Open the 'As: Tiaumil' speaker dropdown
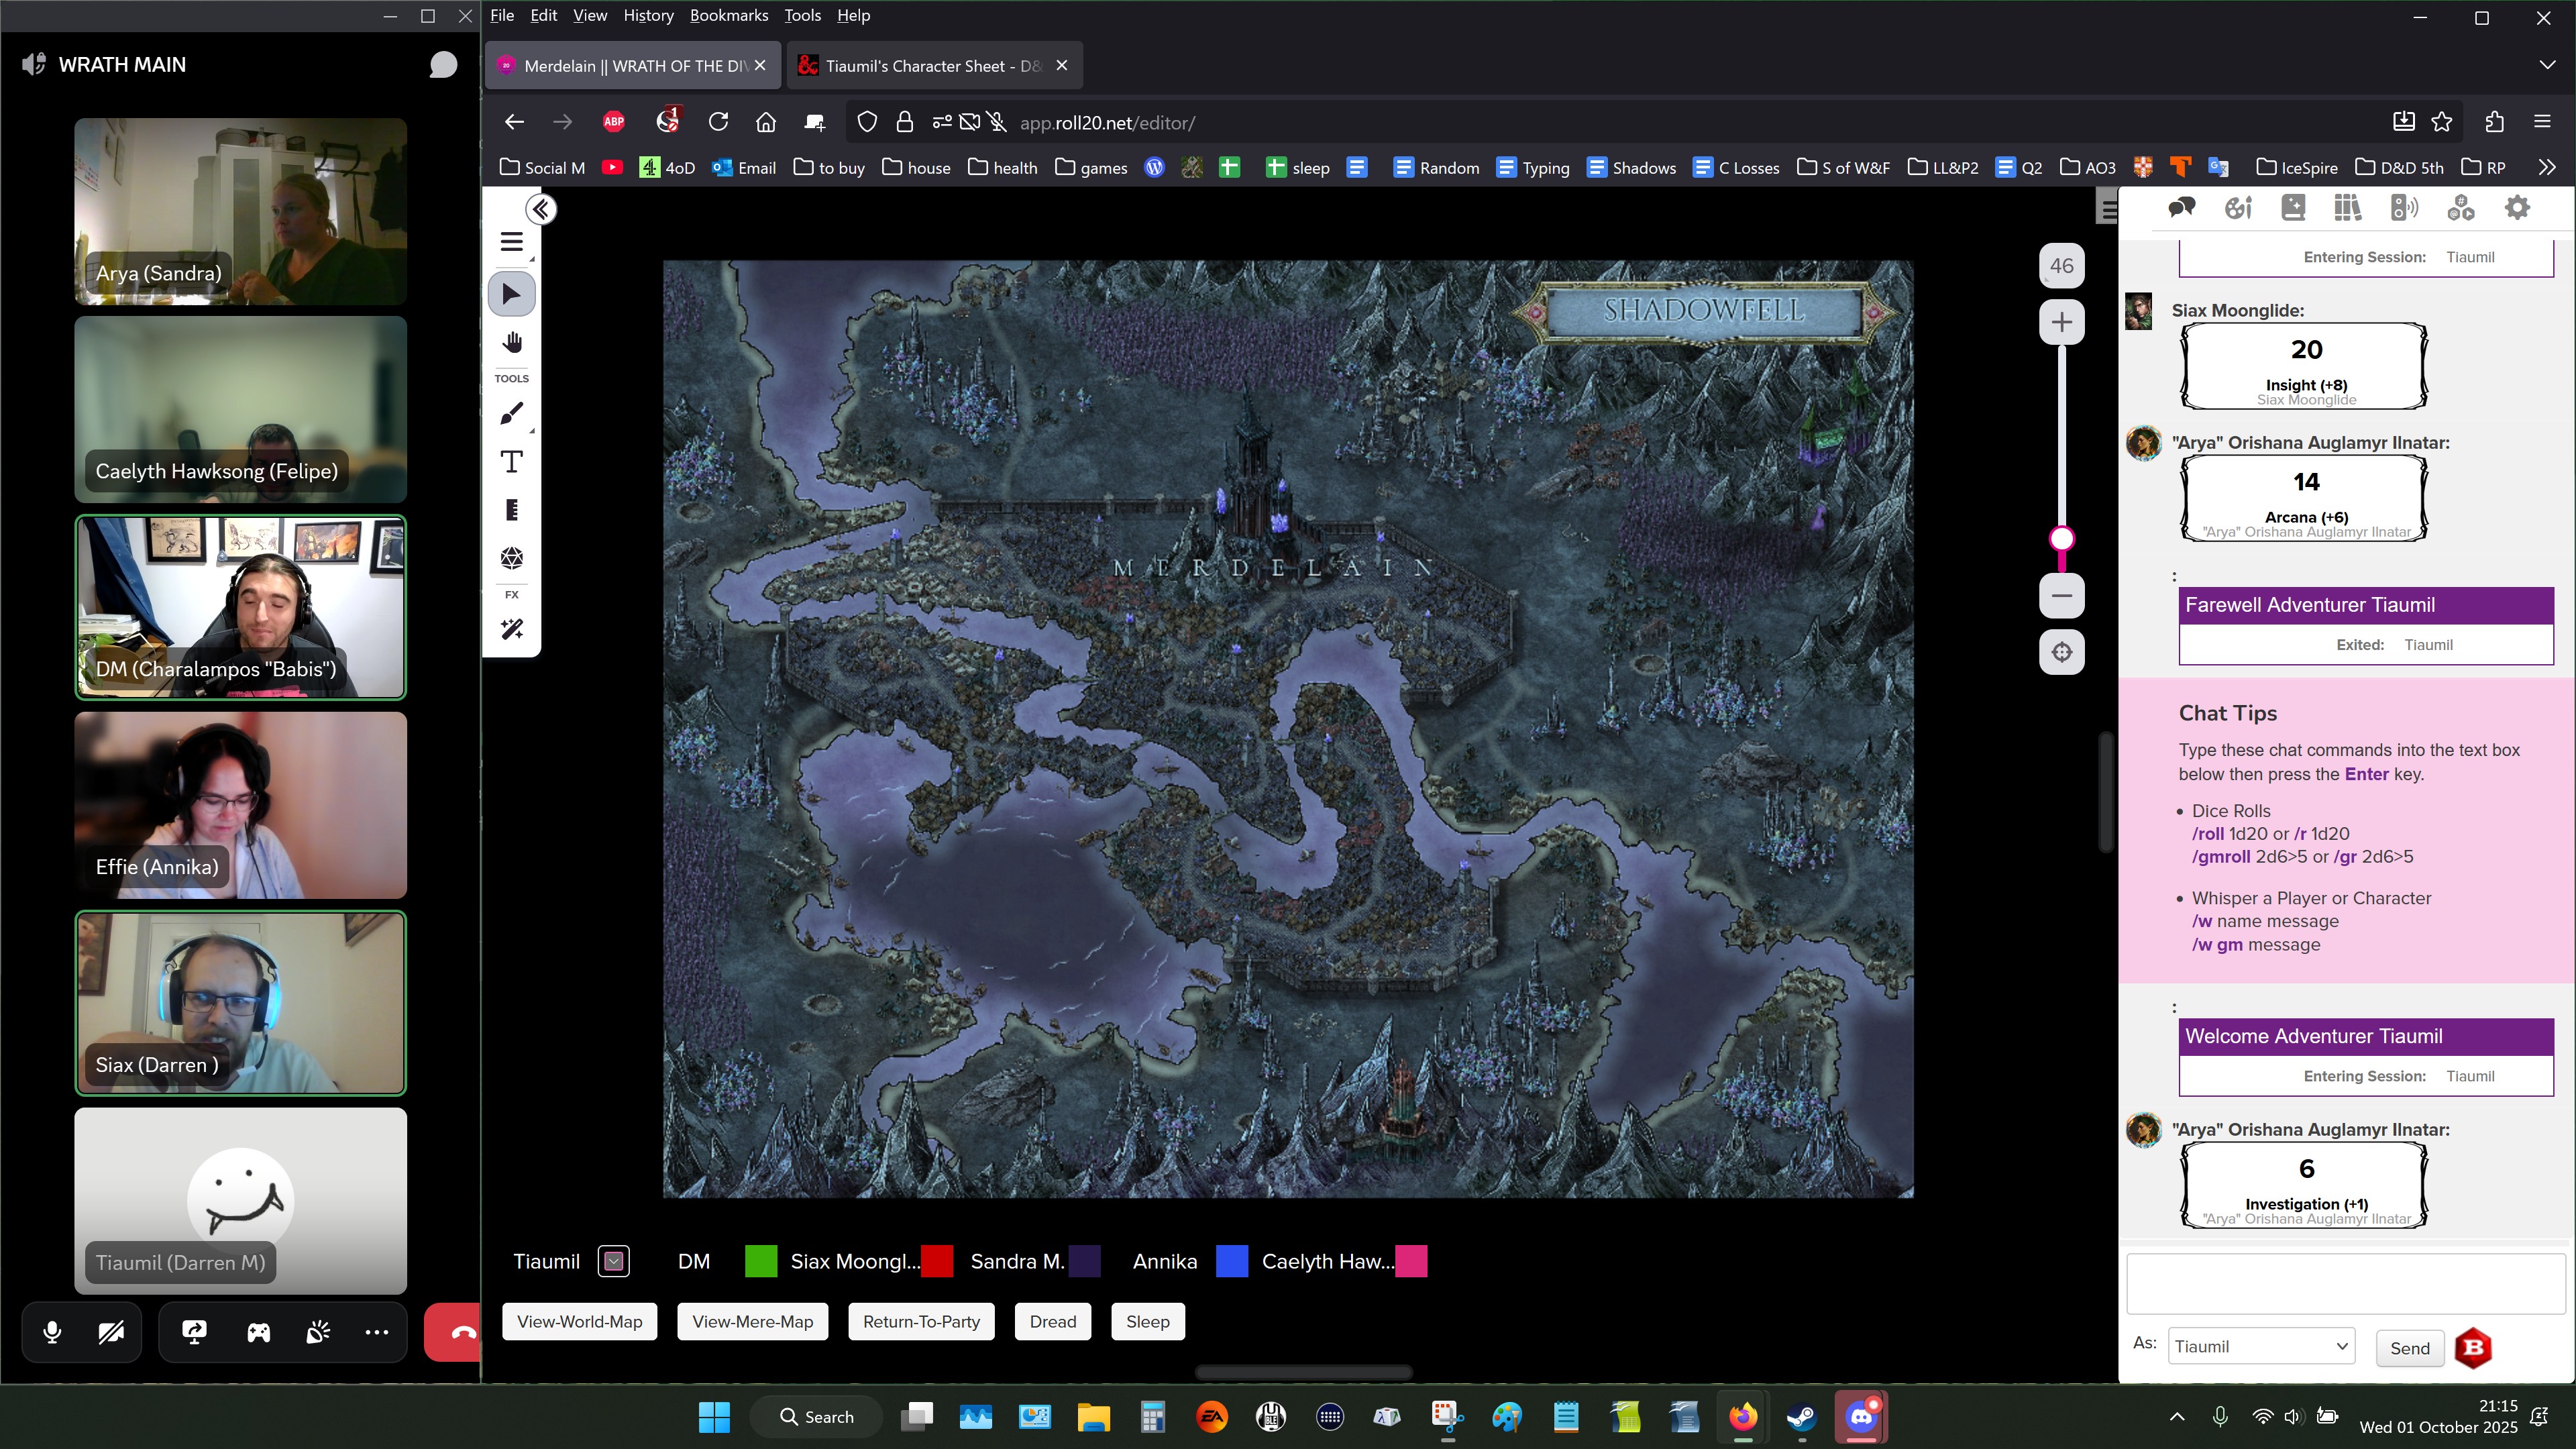The height and width of the screenshot is (1449, 2576). pos(2261,1347)
